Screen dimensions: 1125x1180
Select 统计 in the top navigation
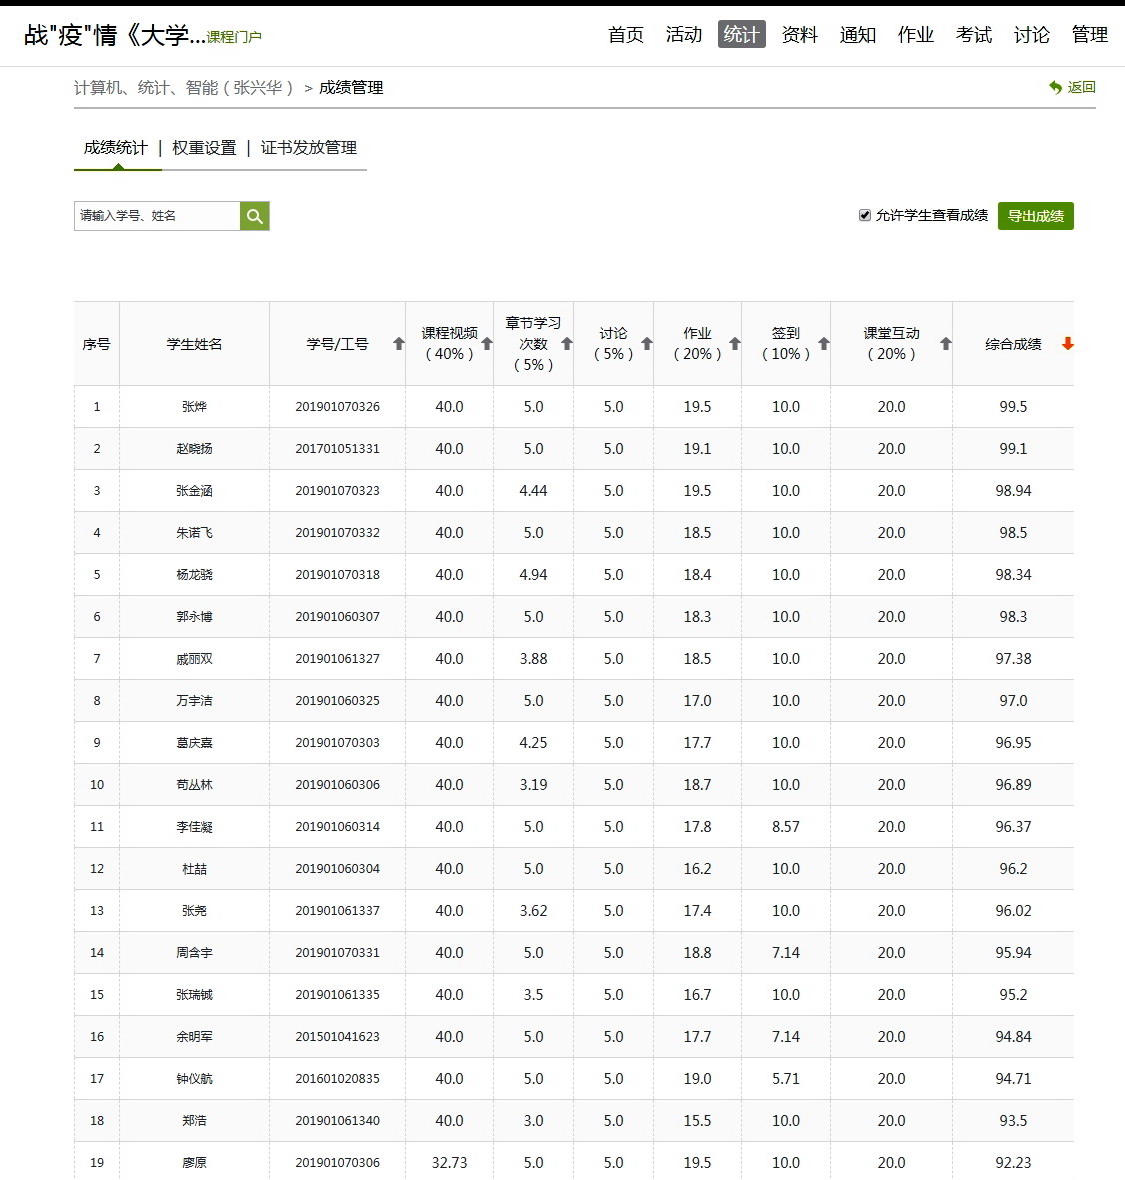(x=741, y=34)
